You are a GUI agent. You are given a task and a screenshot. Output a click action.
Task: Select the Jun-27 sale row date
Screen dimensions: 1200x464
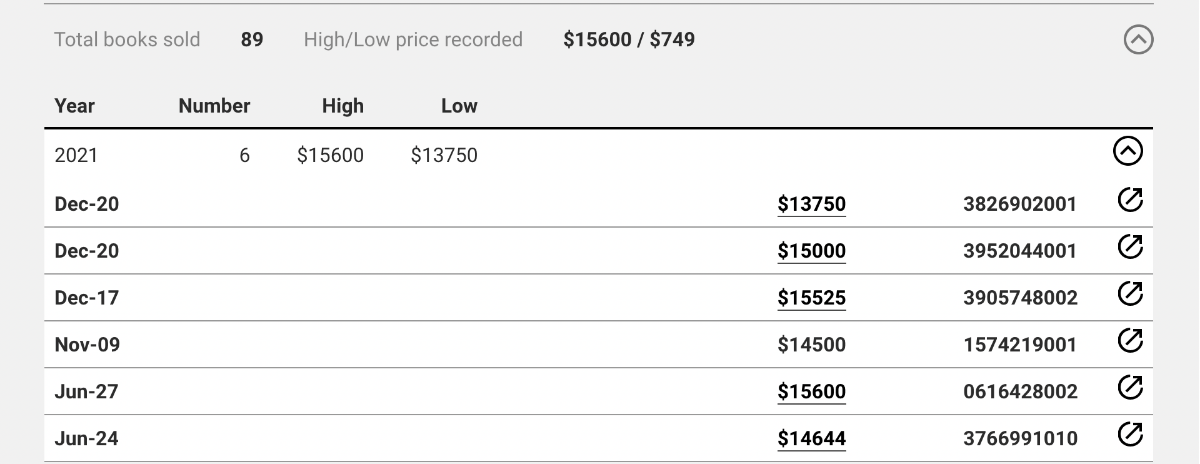(86, 392)
